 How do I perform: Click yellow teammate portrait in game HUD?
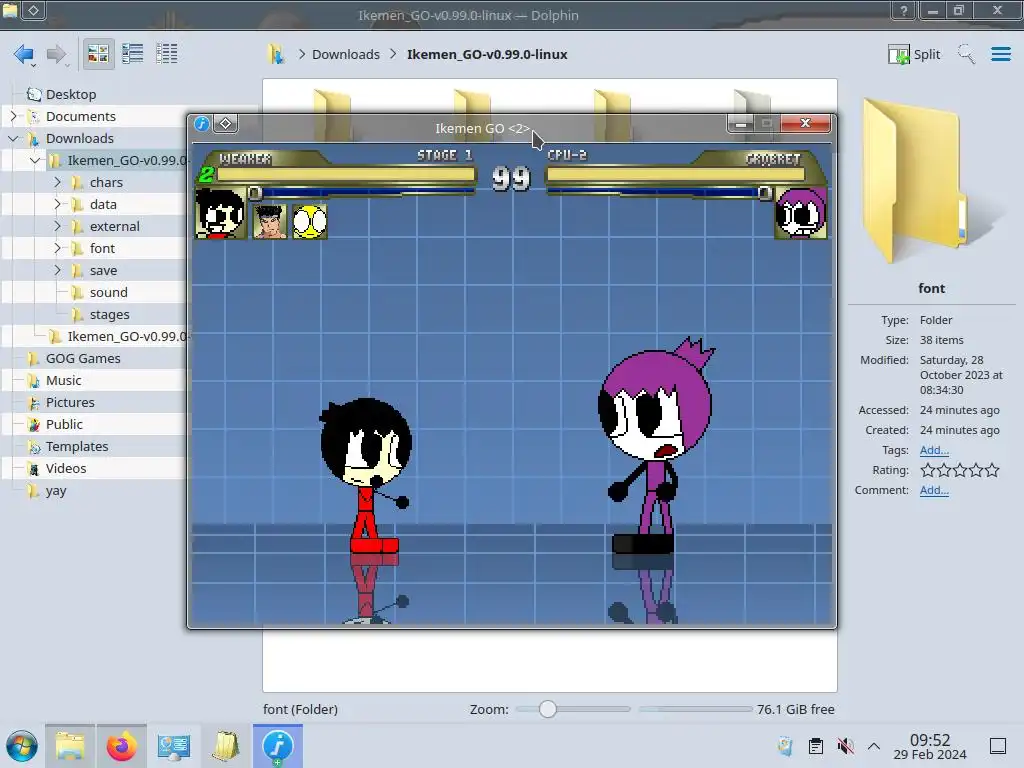coord(310,221)
